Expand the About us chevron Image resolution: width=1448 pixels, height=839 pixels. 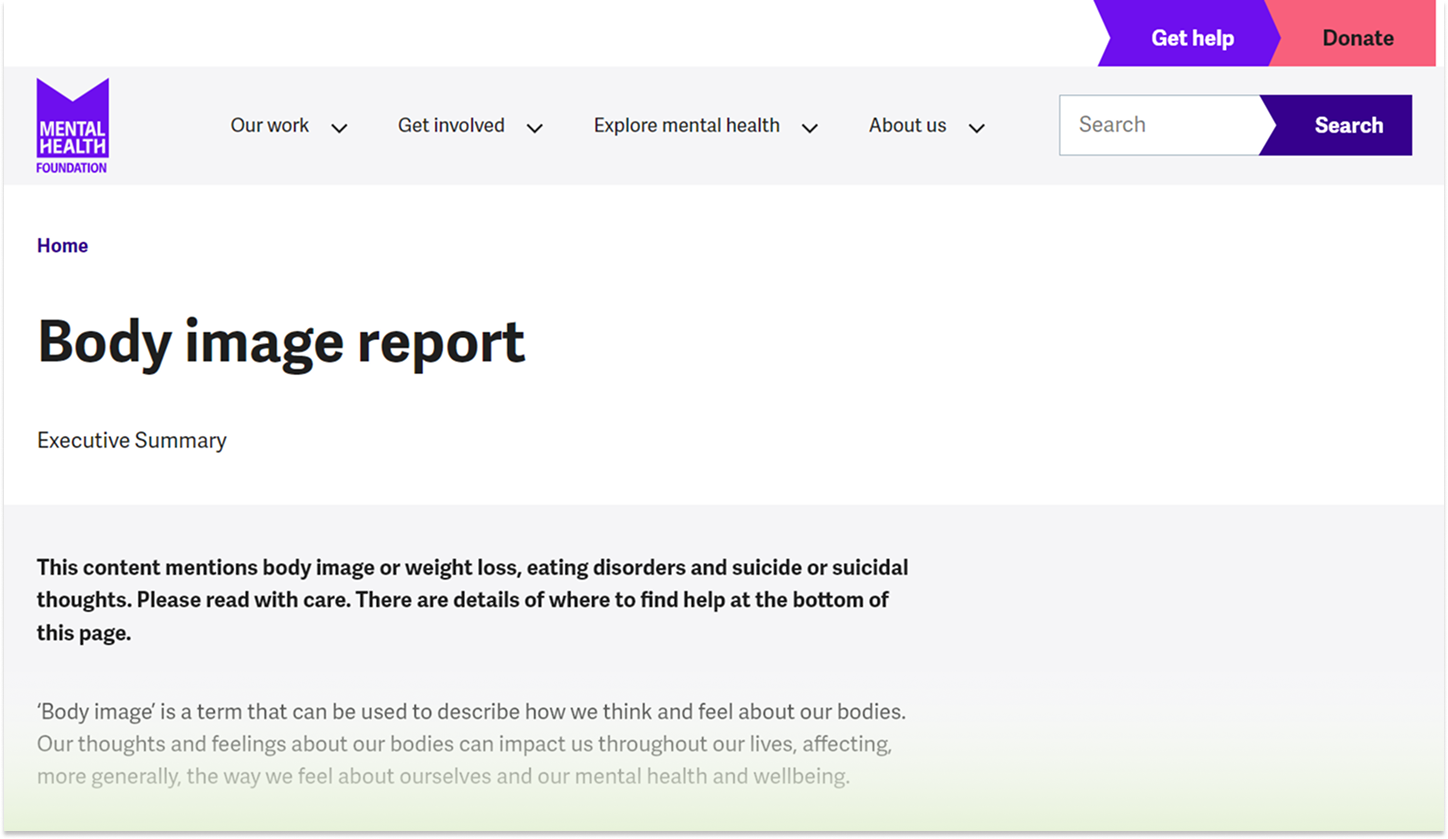point(977,128)
